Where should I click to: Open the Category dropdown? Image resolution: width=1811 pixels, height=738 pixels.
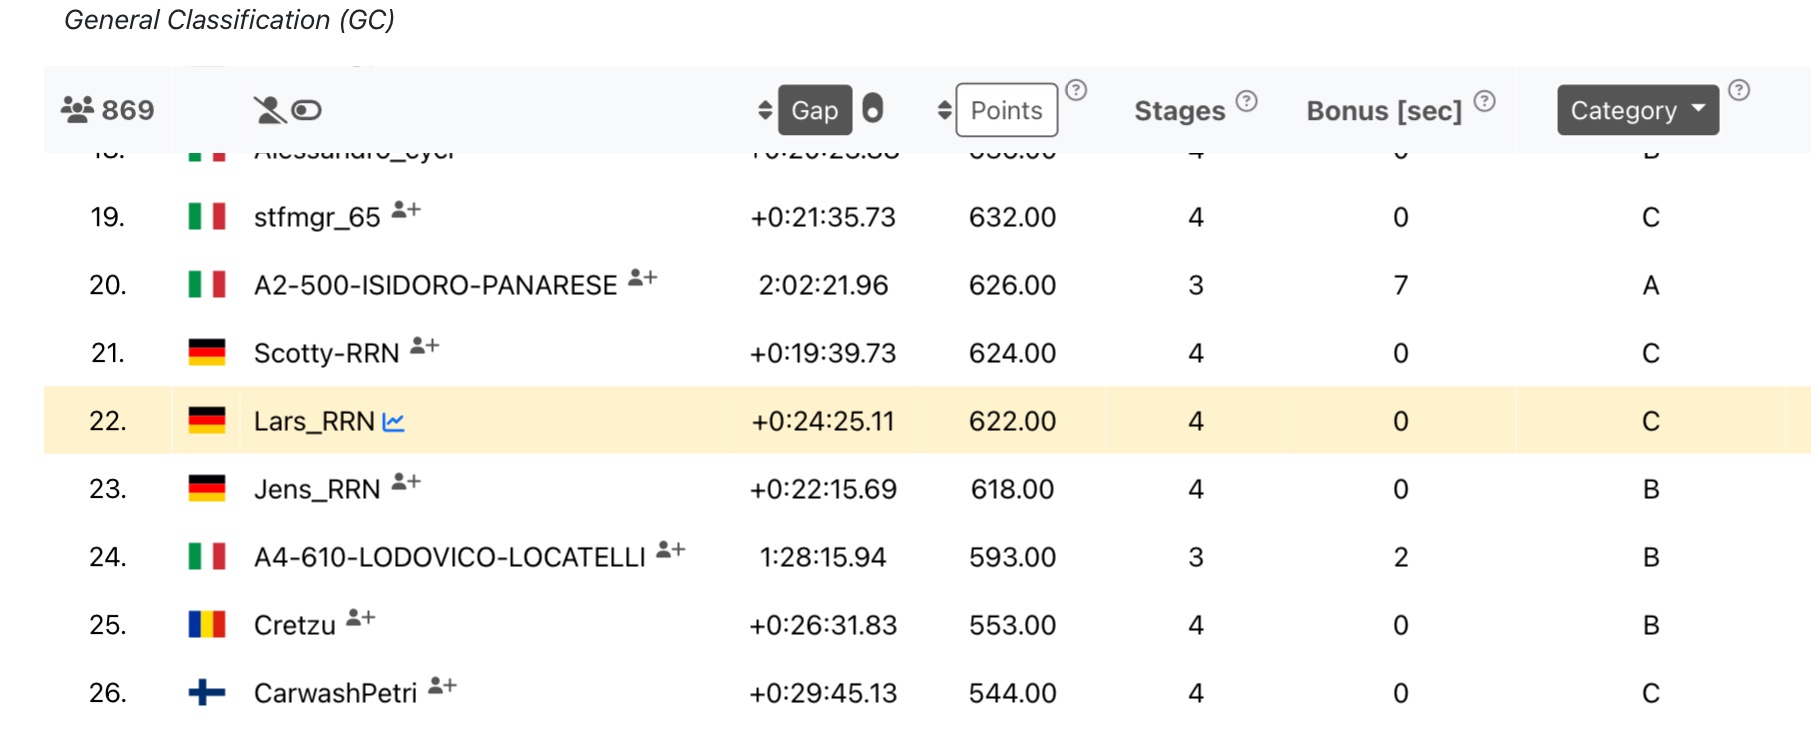pyautogui.click(x=1637, y=110)
